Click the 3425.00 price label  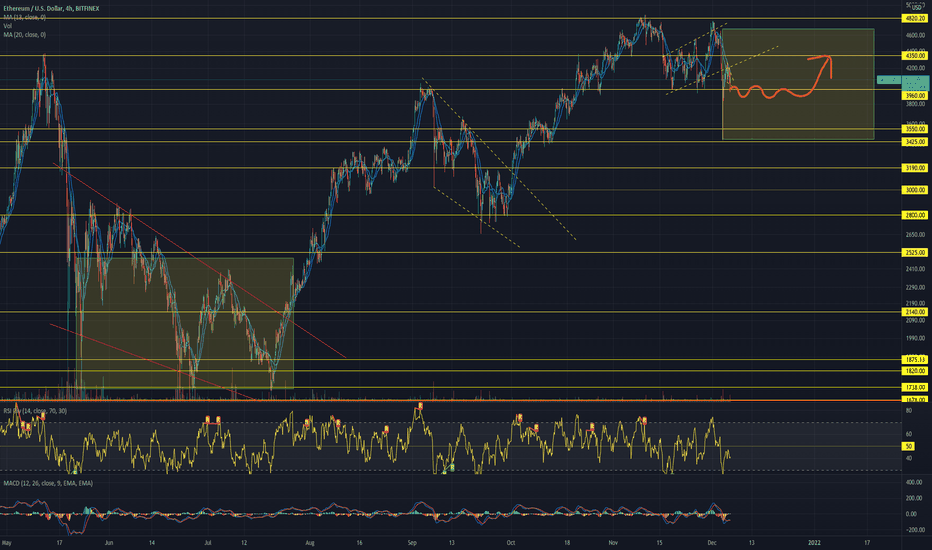click(x=915, y=142)
